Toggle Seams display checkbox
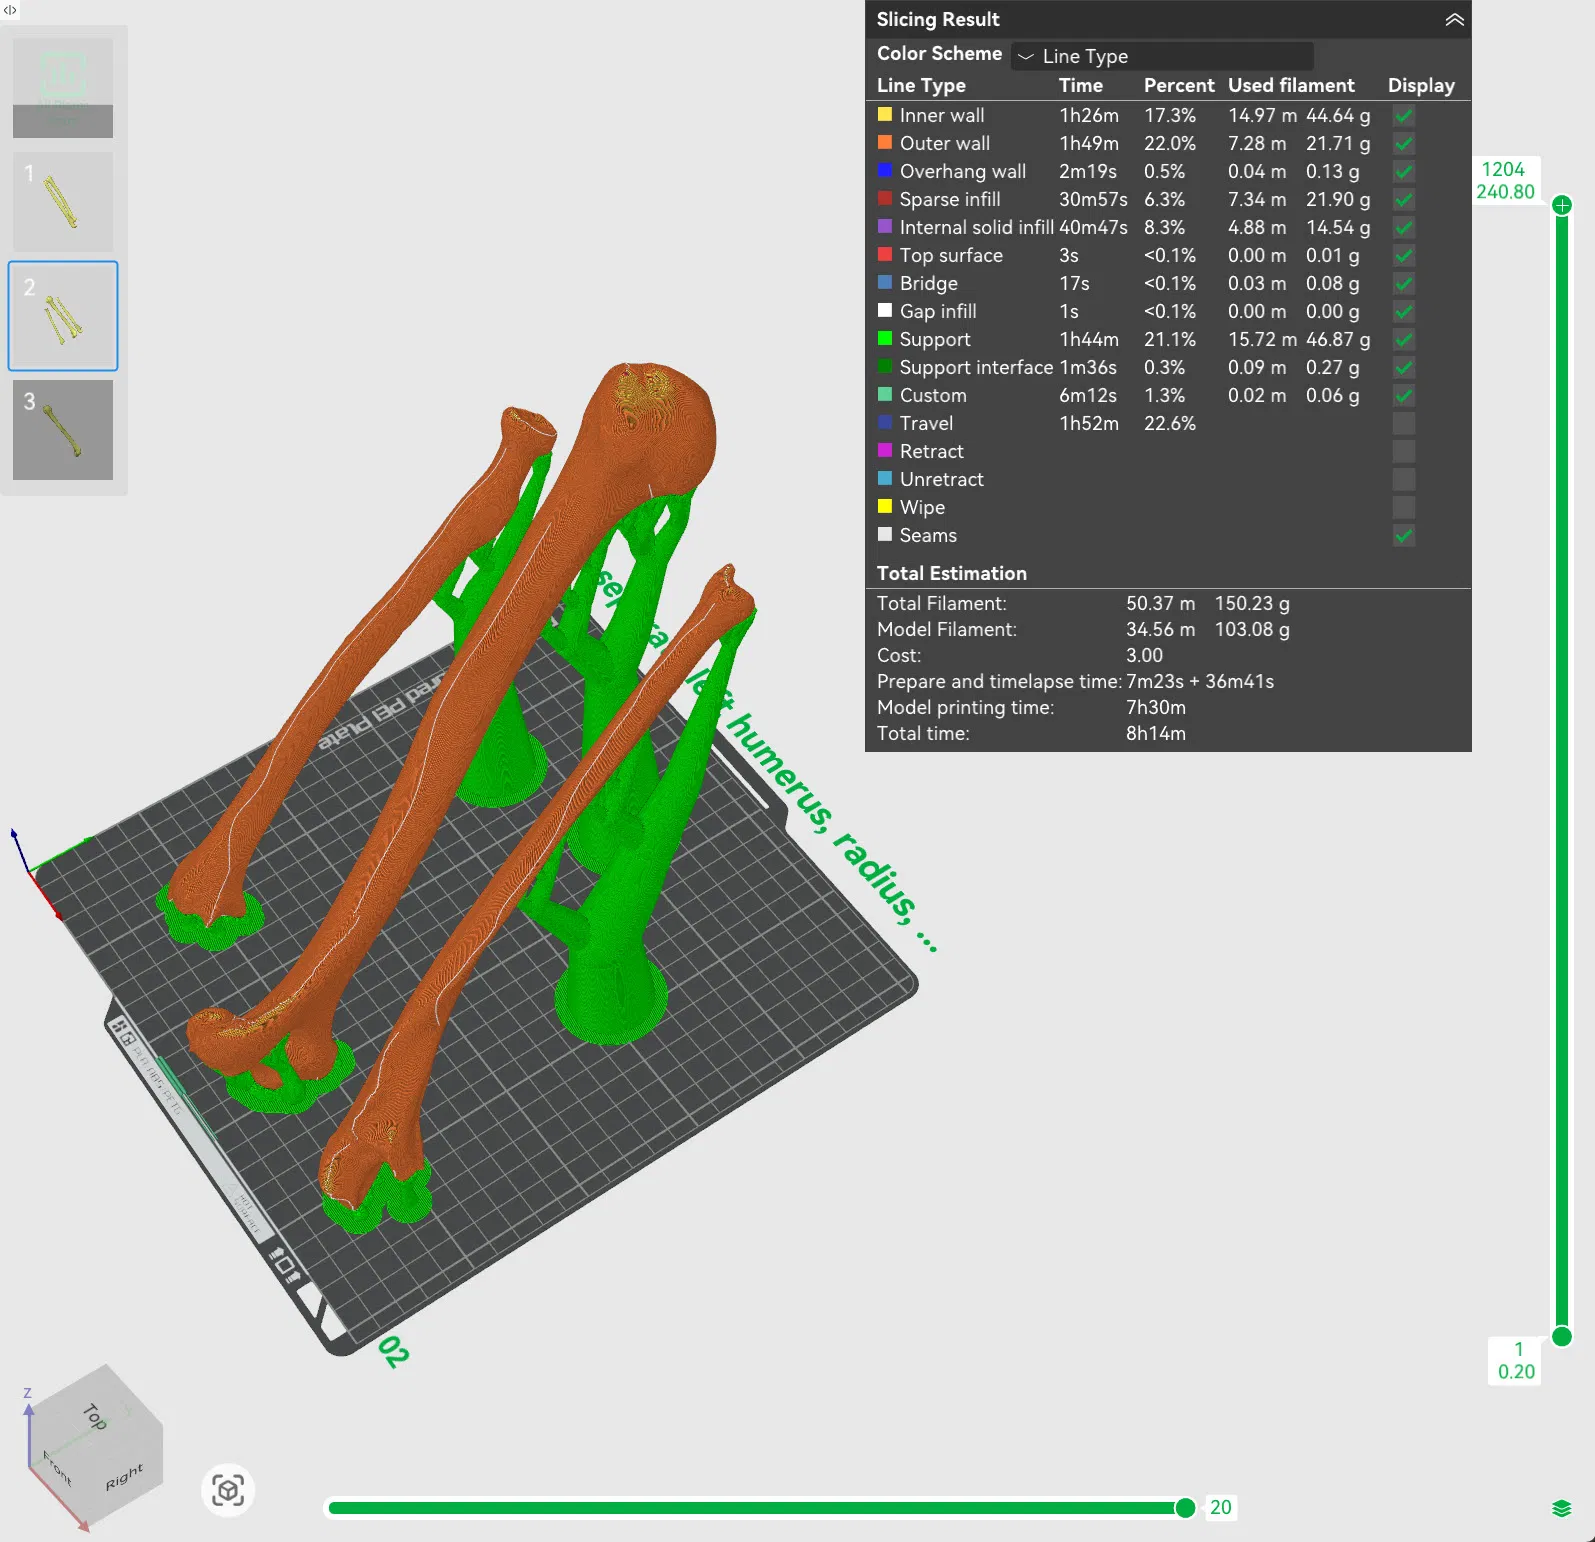Screen dimensions: 1595x1542 click(1404, 535)
